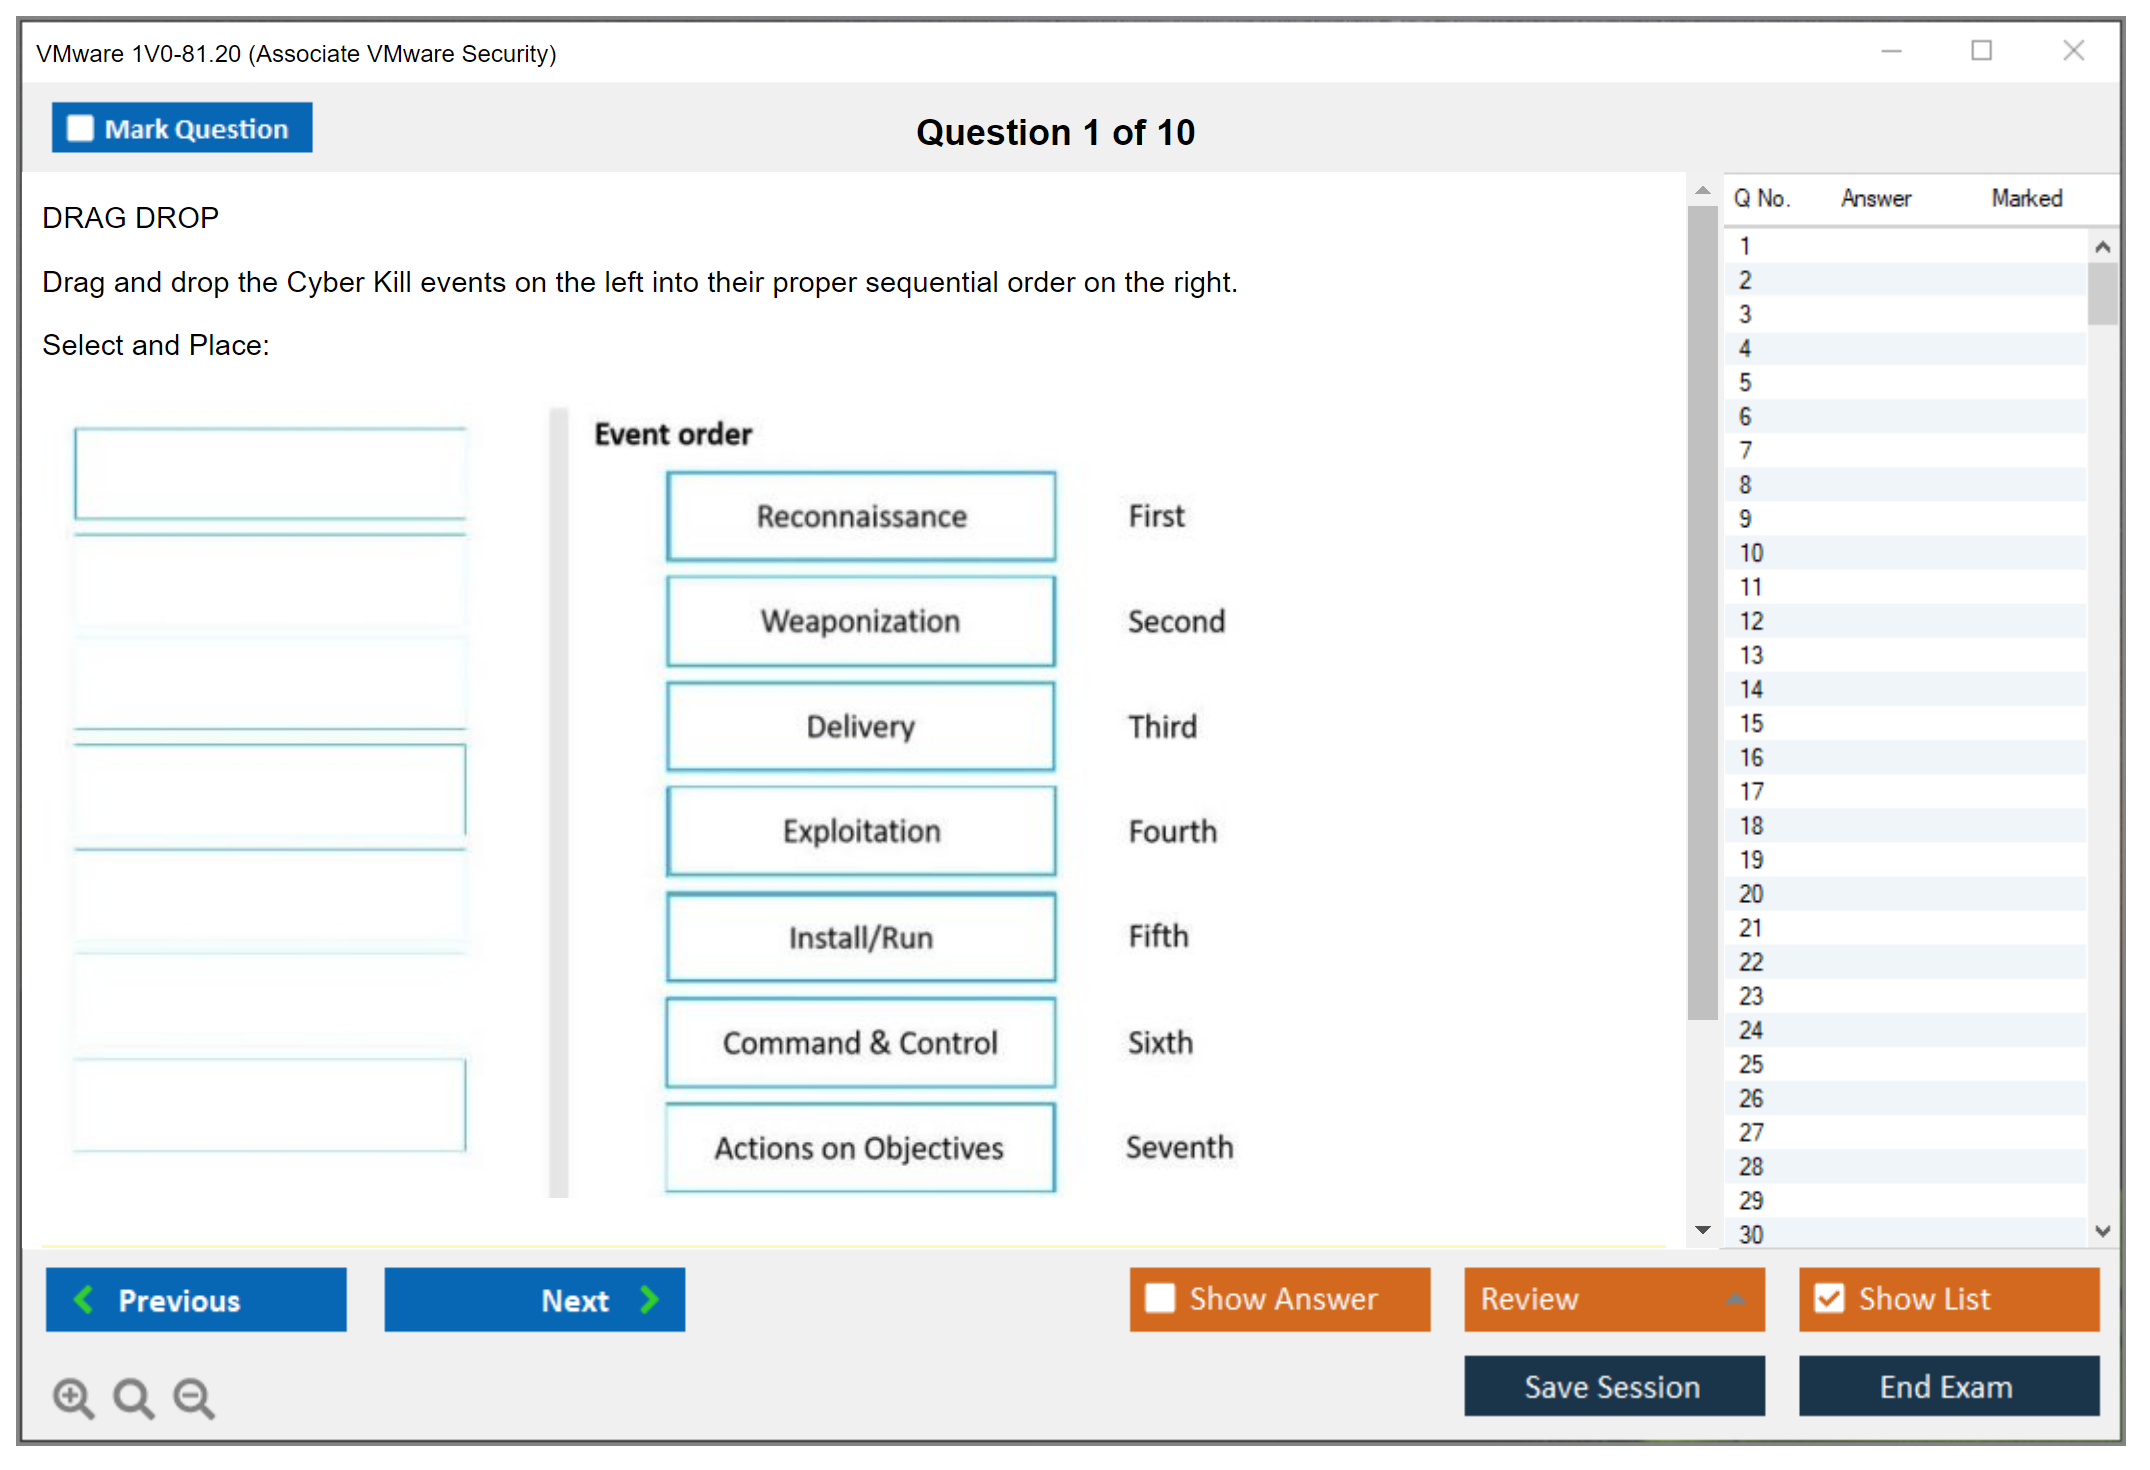
Task: Click the right chevron on Next button
Action: click(650, 1300)
